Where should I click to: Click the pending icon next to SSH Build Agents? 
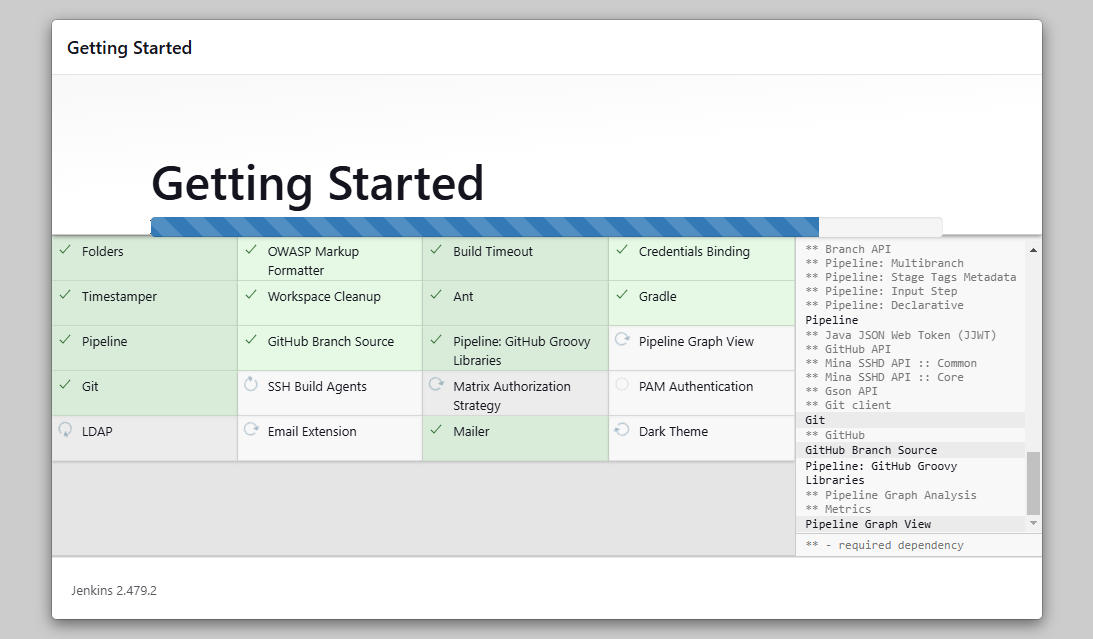pyautogui.click(x=250, y=385)
